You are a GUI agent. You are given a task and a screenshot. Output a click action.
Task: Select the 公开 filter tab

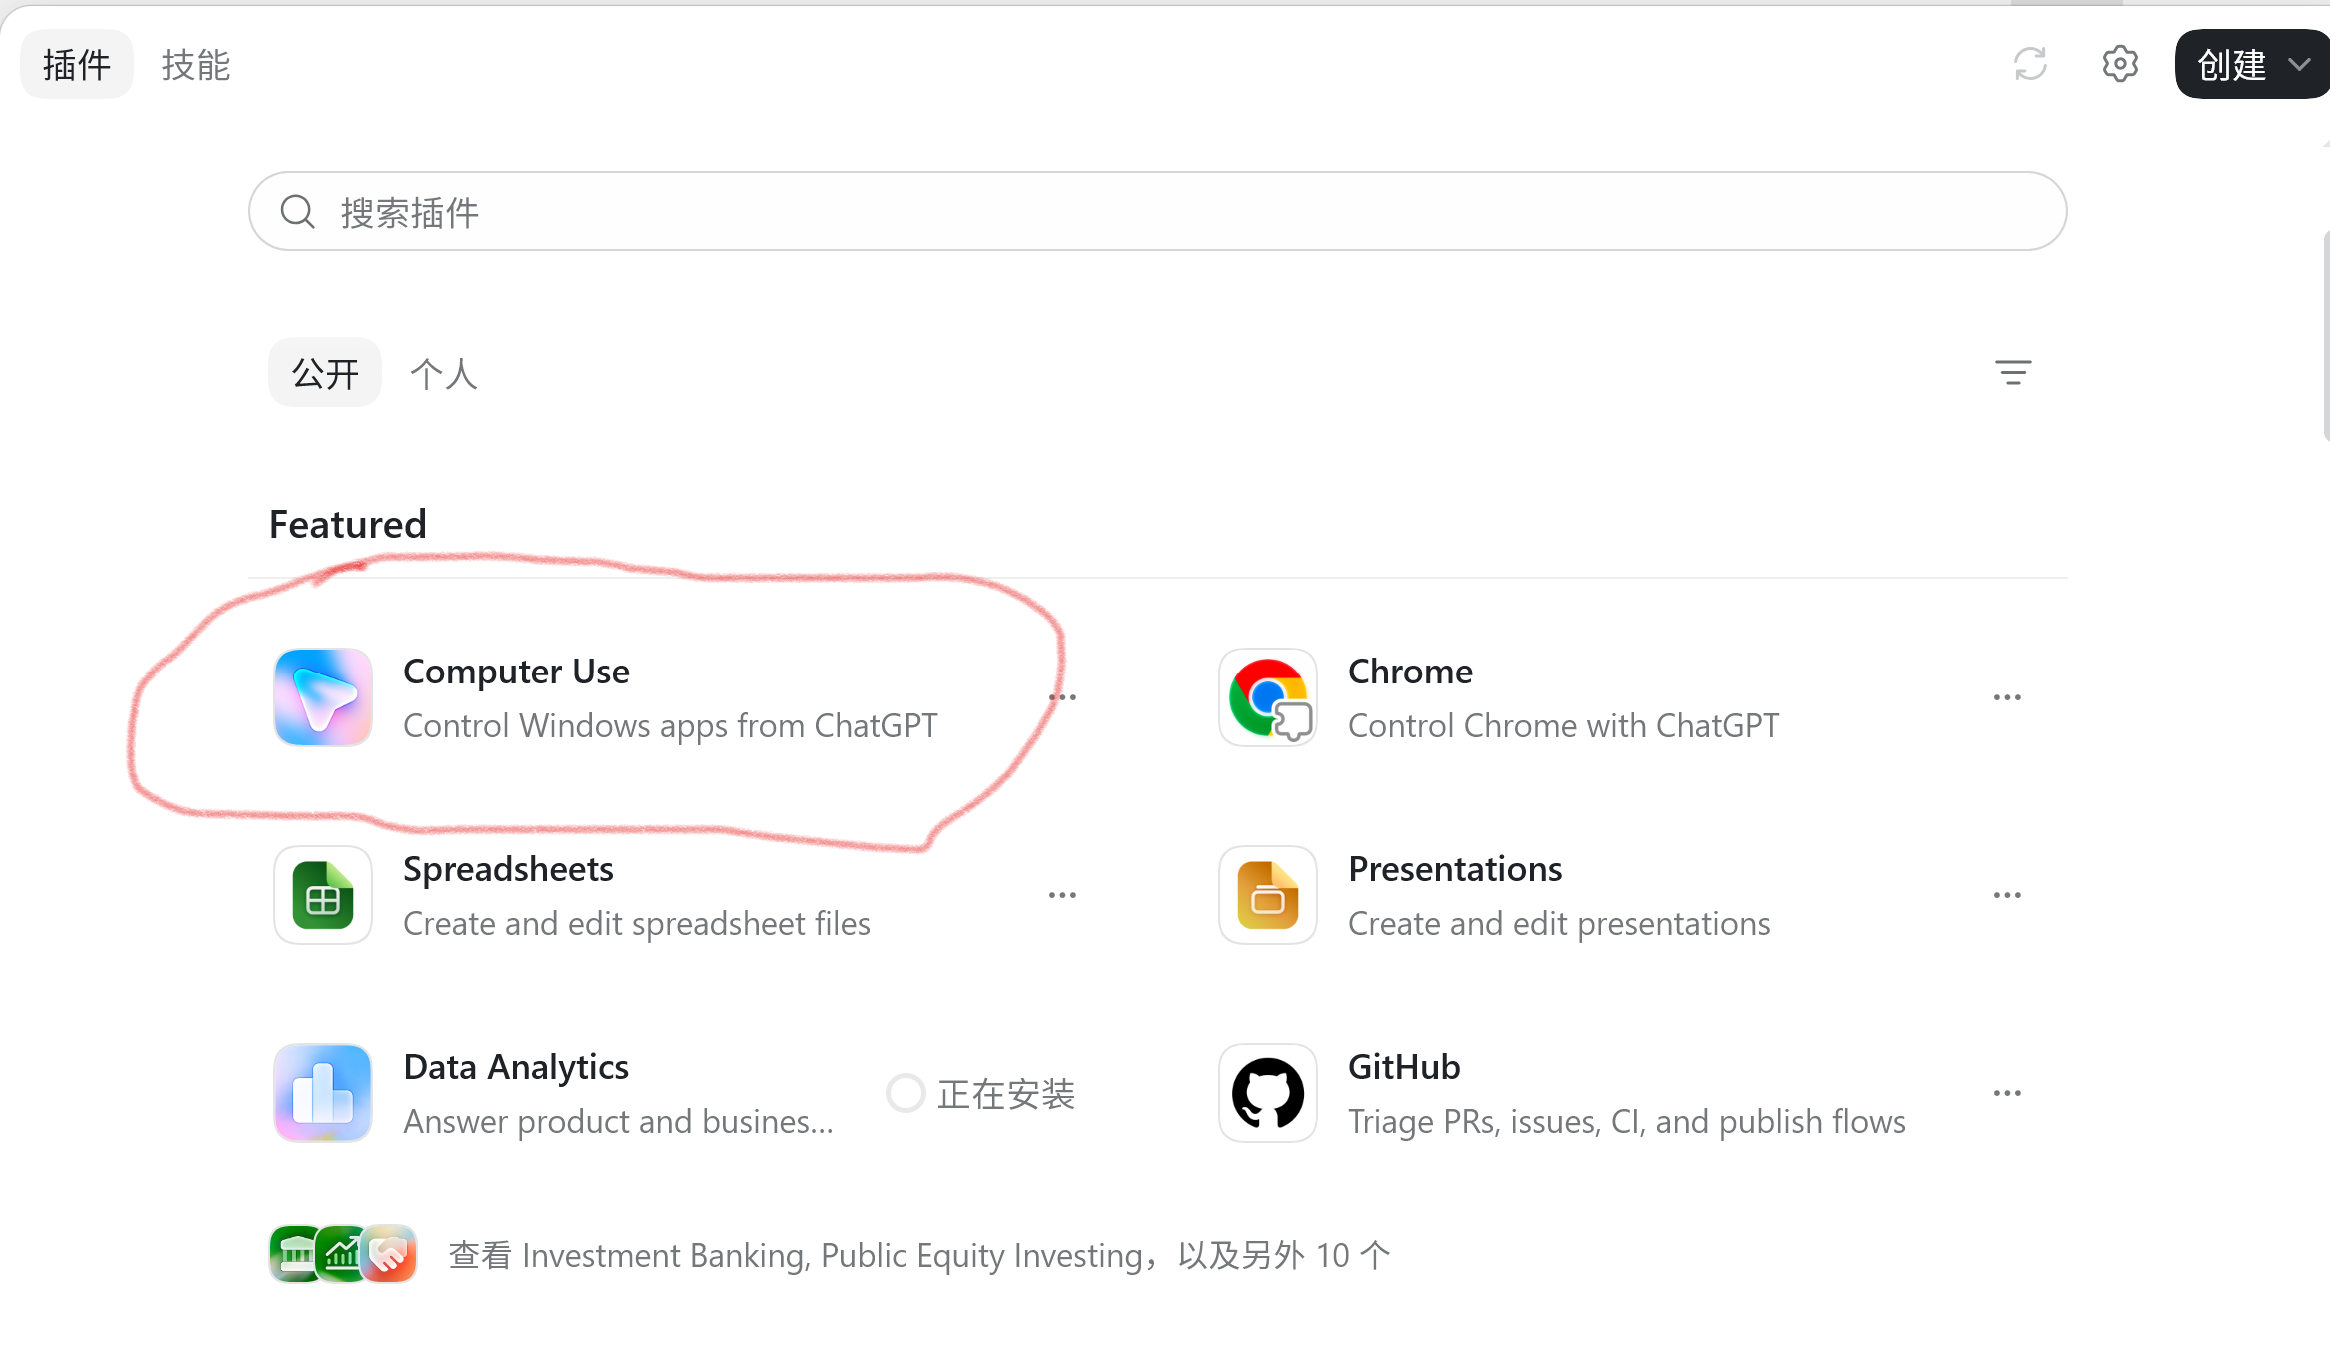click(325, 373)
